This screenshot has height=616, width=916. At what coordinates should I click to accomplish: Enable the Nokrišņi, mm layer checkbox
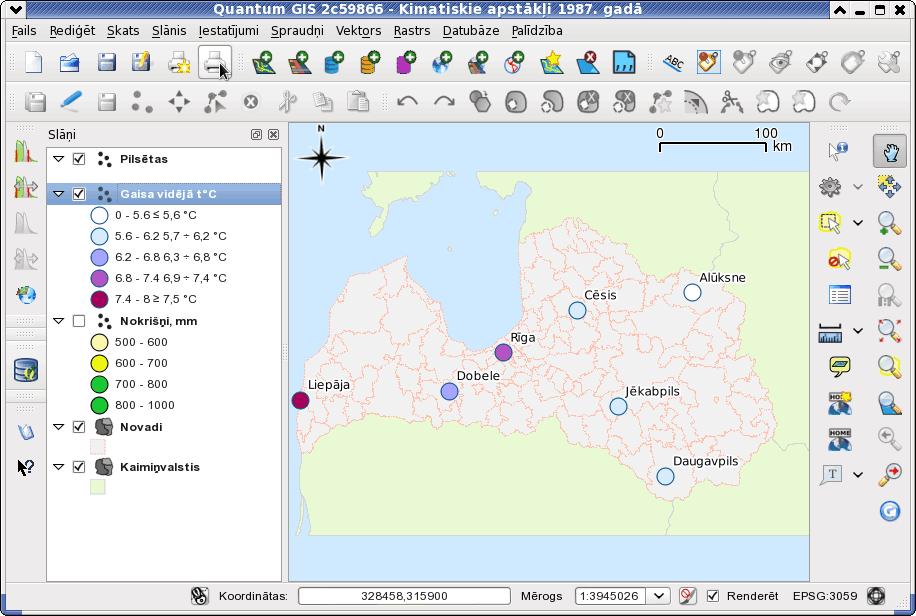coord(79,321)
